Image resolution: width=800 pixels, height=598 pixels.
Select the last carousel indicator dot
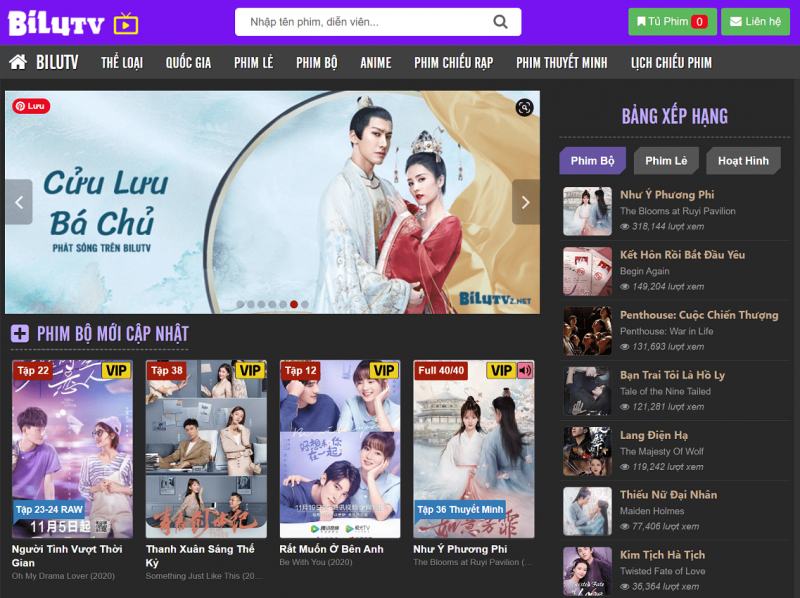coord(305,304)
